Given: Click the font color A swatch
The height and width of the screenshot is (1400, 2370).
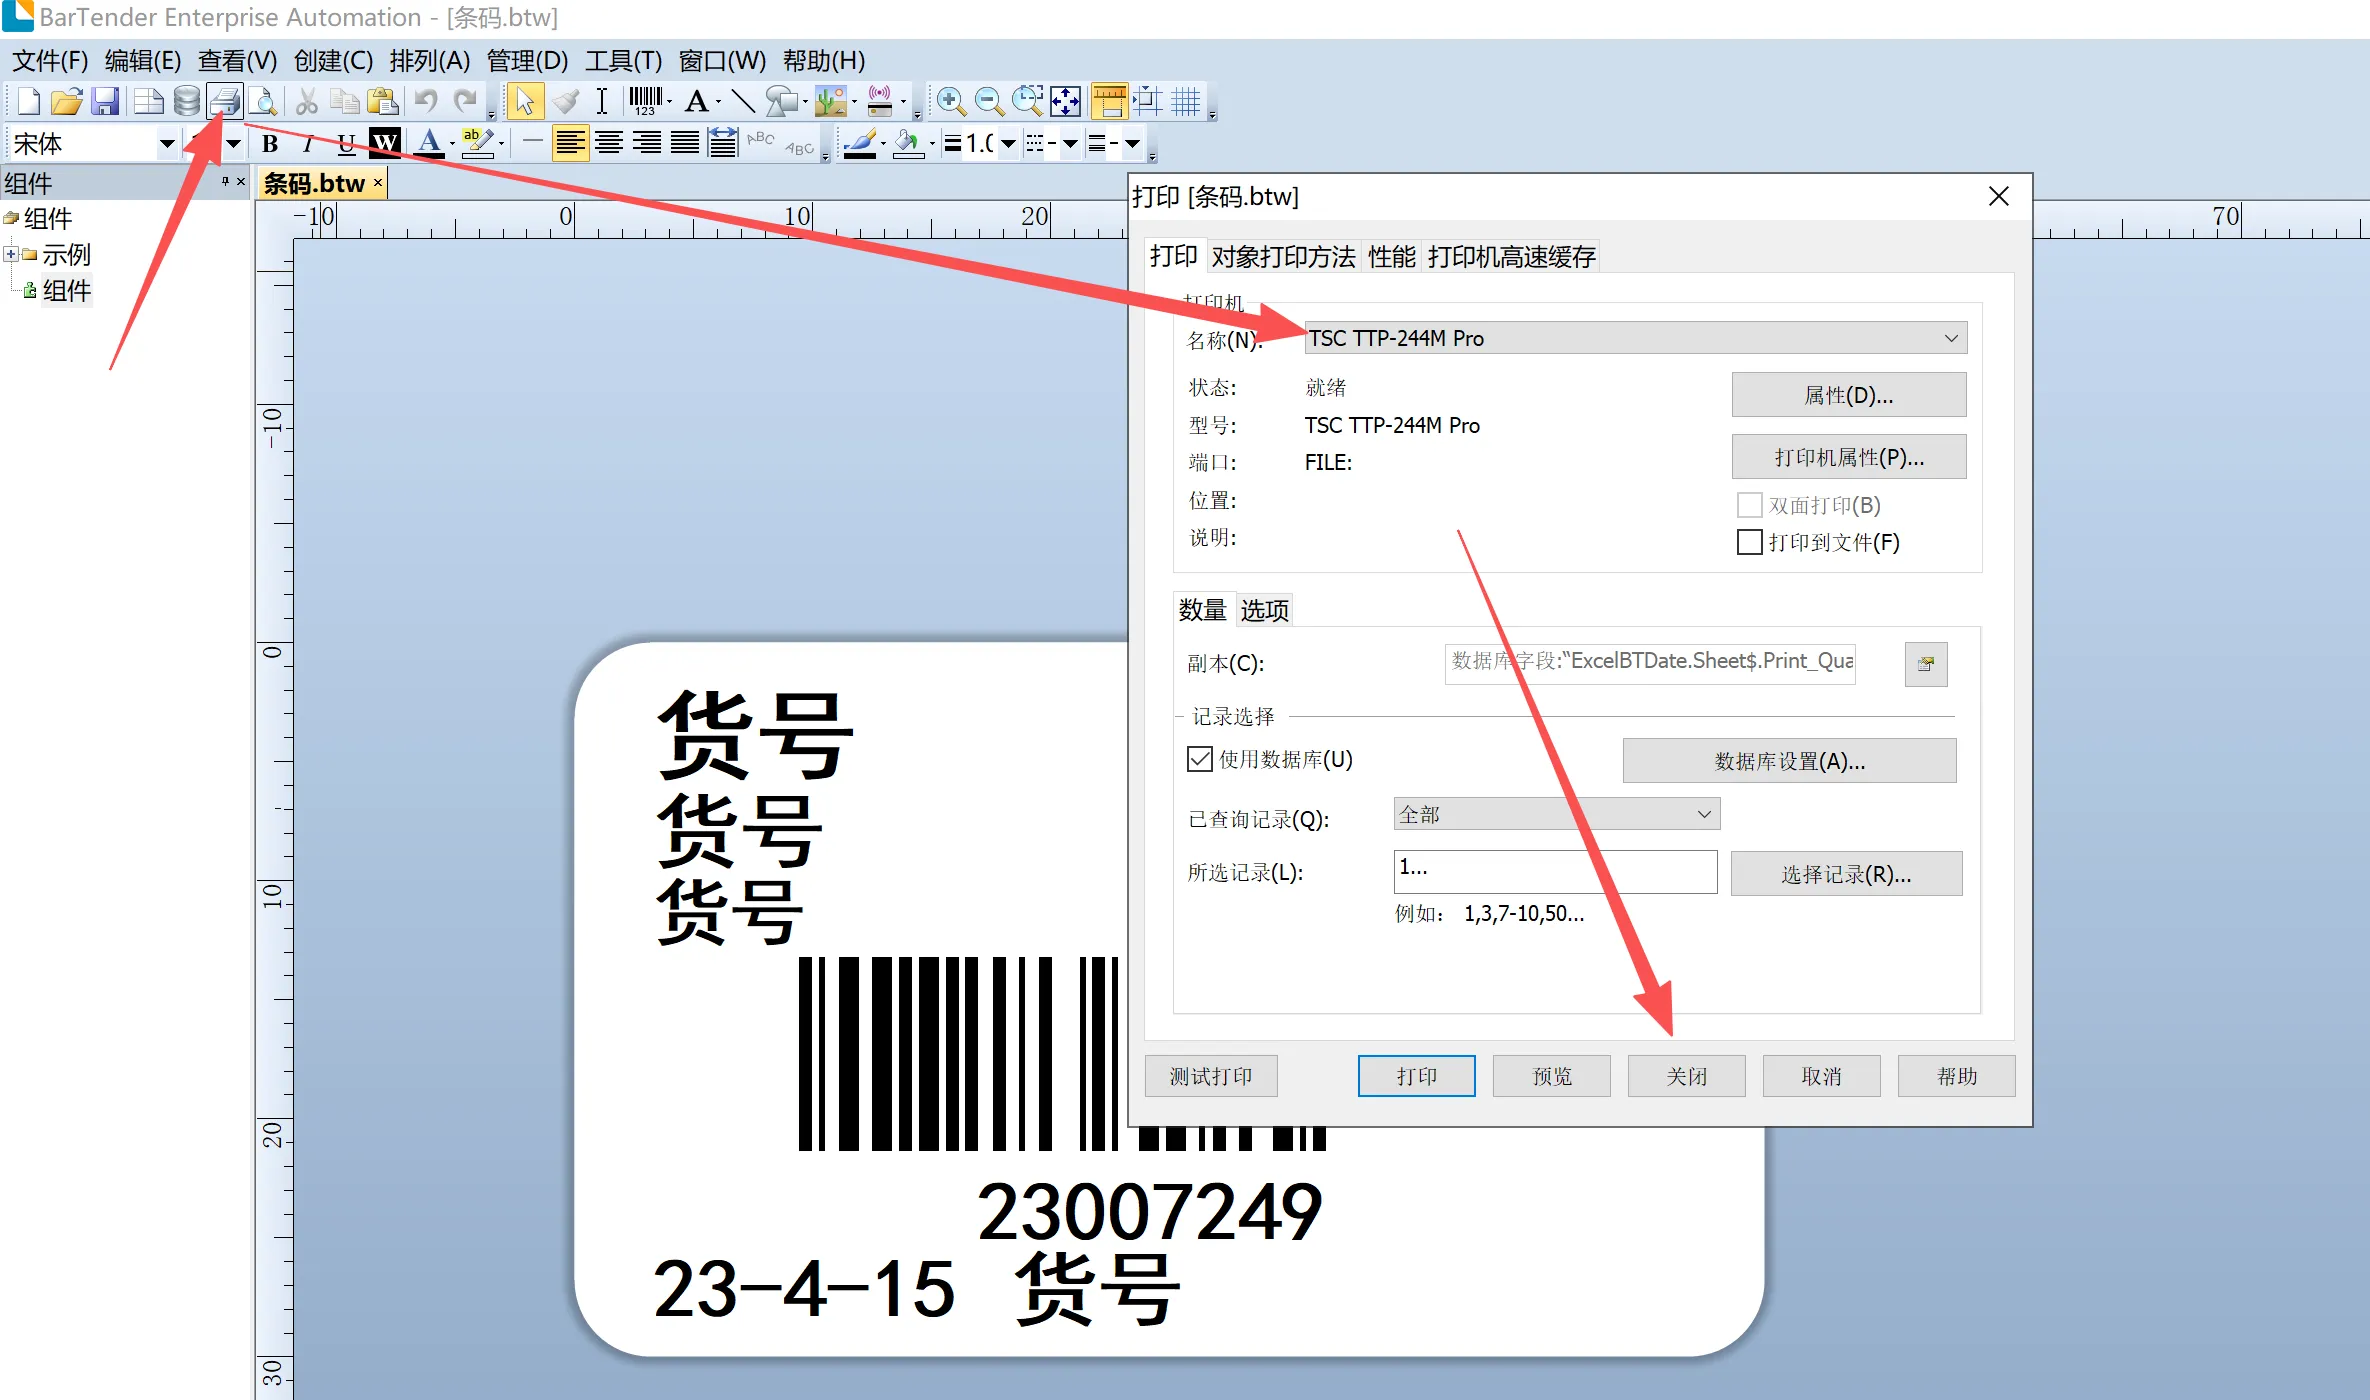Looking at the screenshot, I should click(x=429, y=144).
